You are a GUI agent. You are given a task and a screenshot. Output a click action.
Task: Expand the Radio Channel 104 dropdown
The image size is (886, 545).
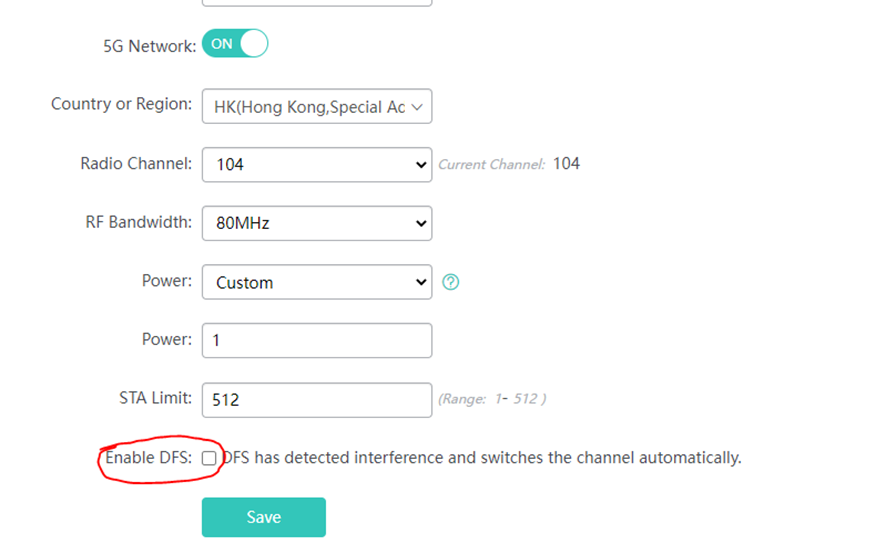click(317, 165)
